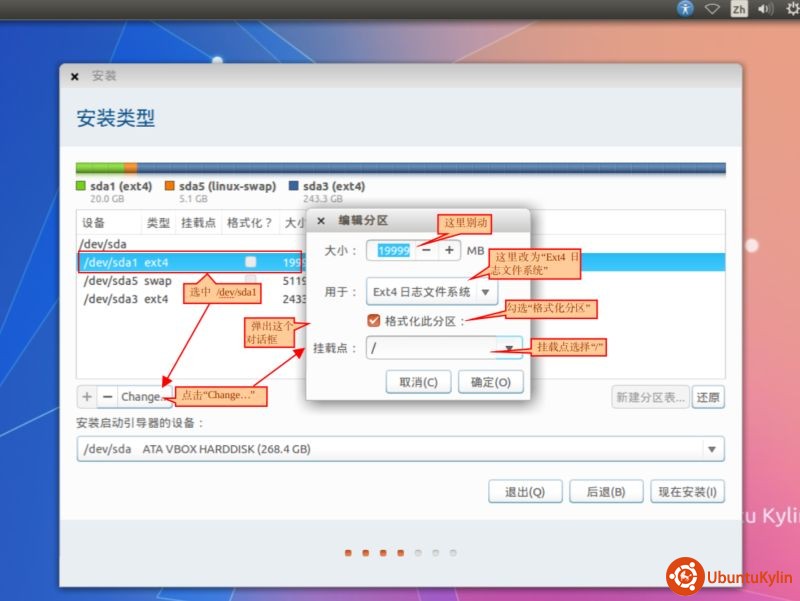Decrease partition size with minus stepper
This screenshot has height=601, width=800.
[426, 250]
